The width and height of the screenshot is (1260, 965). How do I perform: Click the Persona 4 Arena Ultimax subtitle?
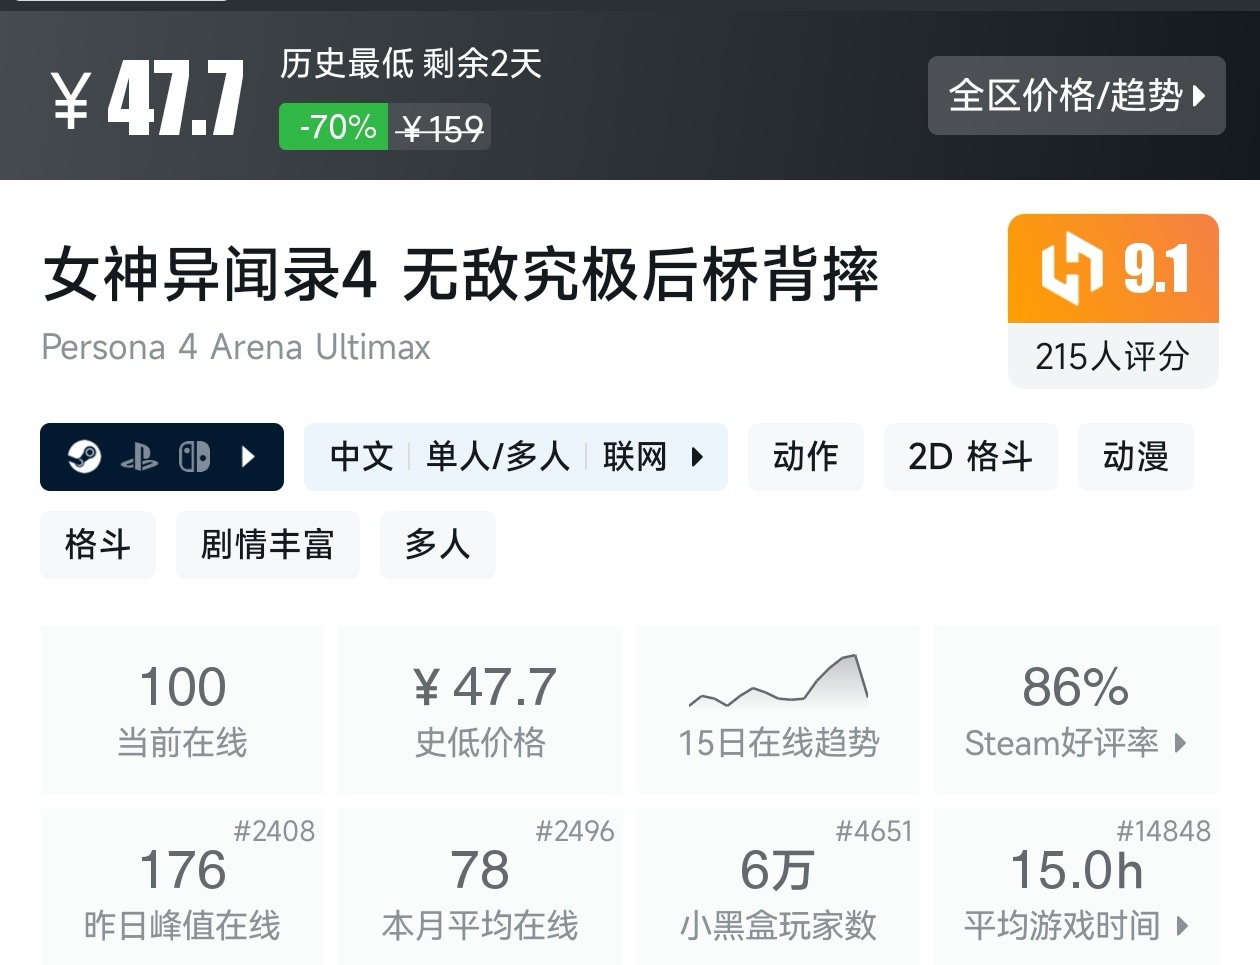236,347
